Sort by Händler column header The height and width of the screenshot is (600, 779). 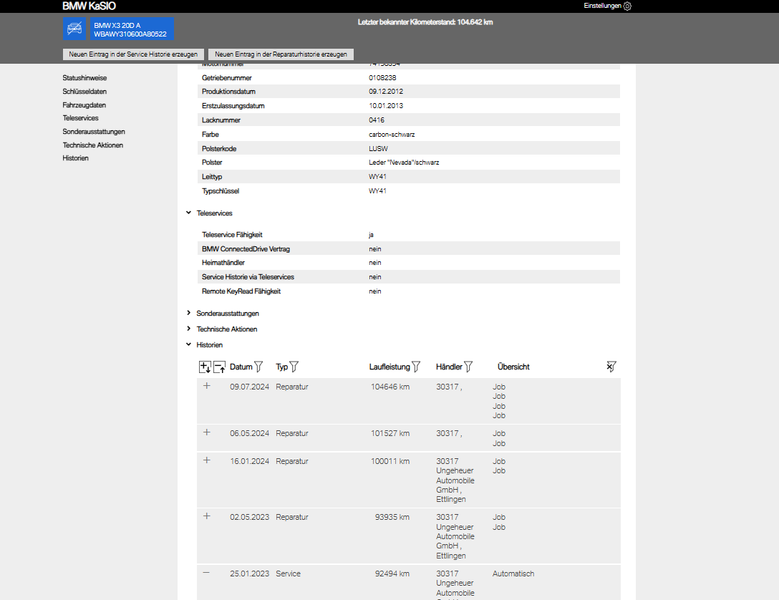pos(449,367)
